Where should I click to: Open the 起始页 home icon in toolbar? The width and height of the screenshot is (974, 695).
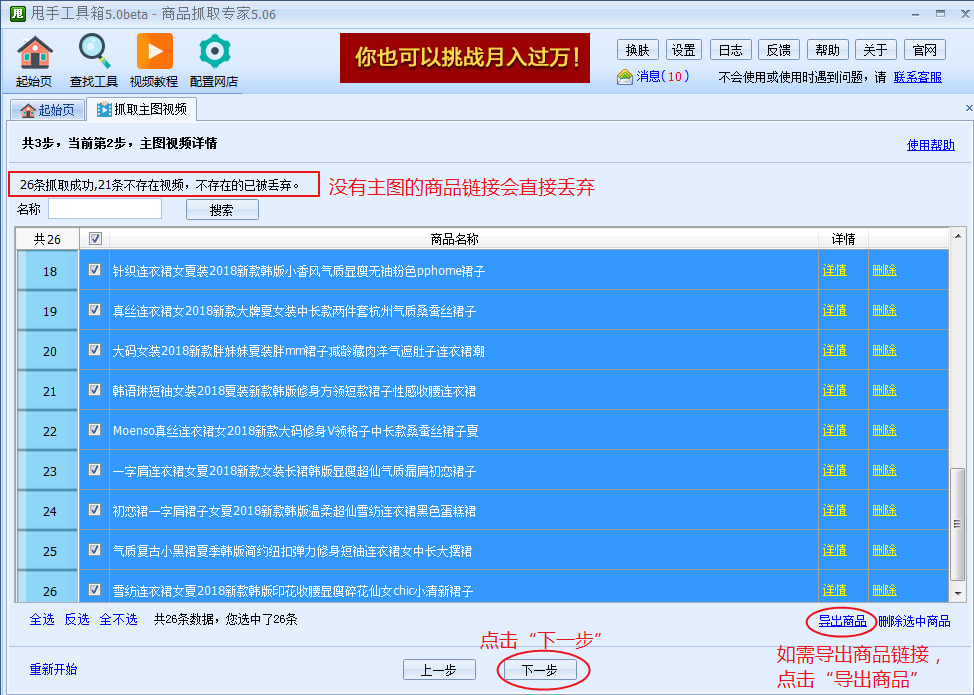coord(34,53)
